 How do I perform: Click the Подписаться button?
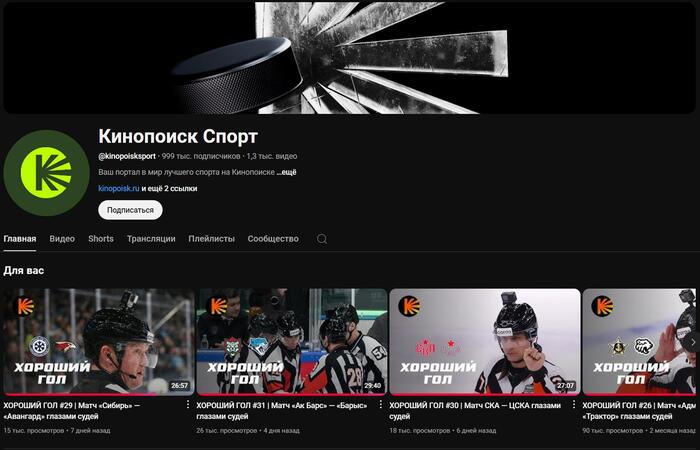[130, 210]
